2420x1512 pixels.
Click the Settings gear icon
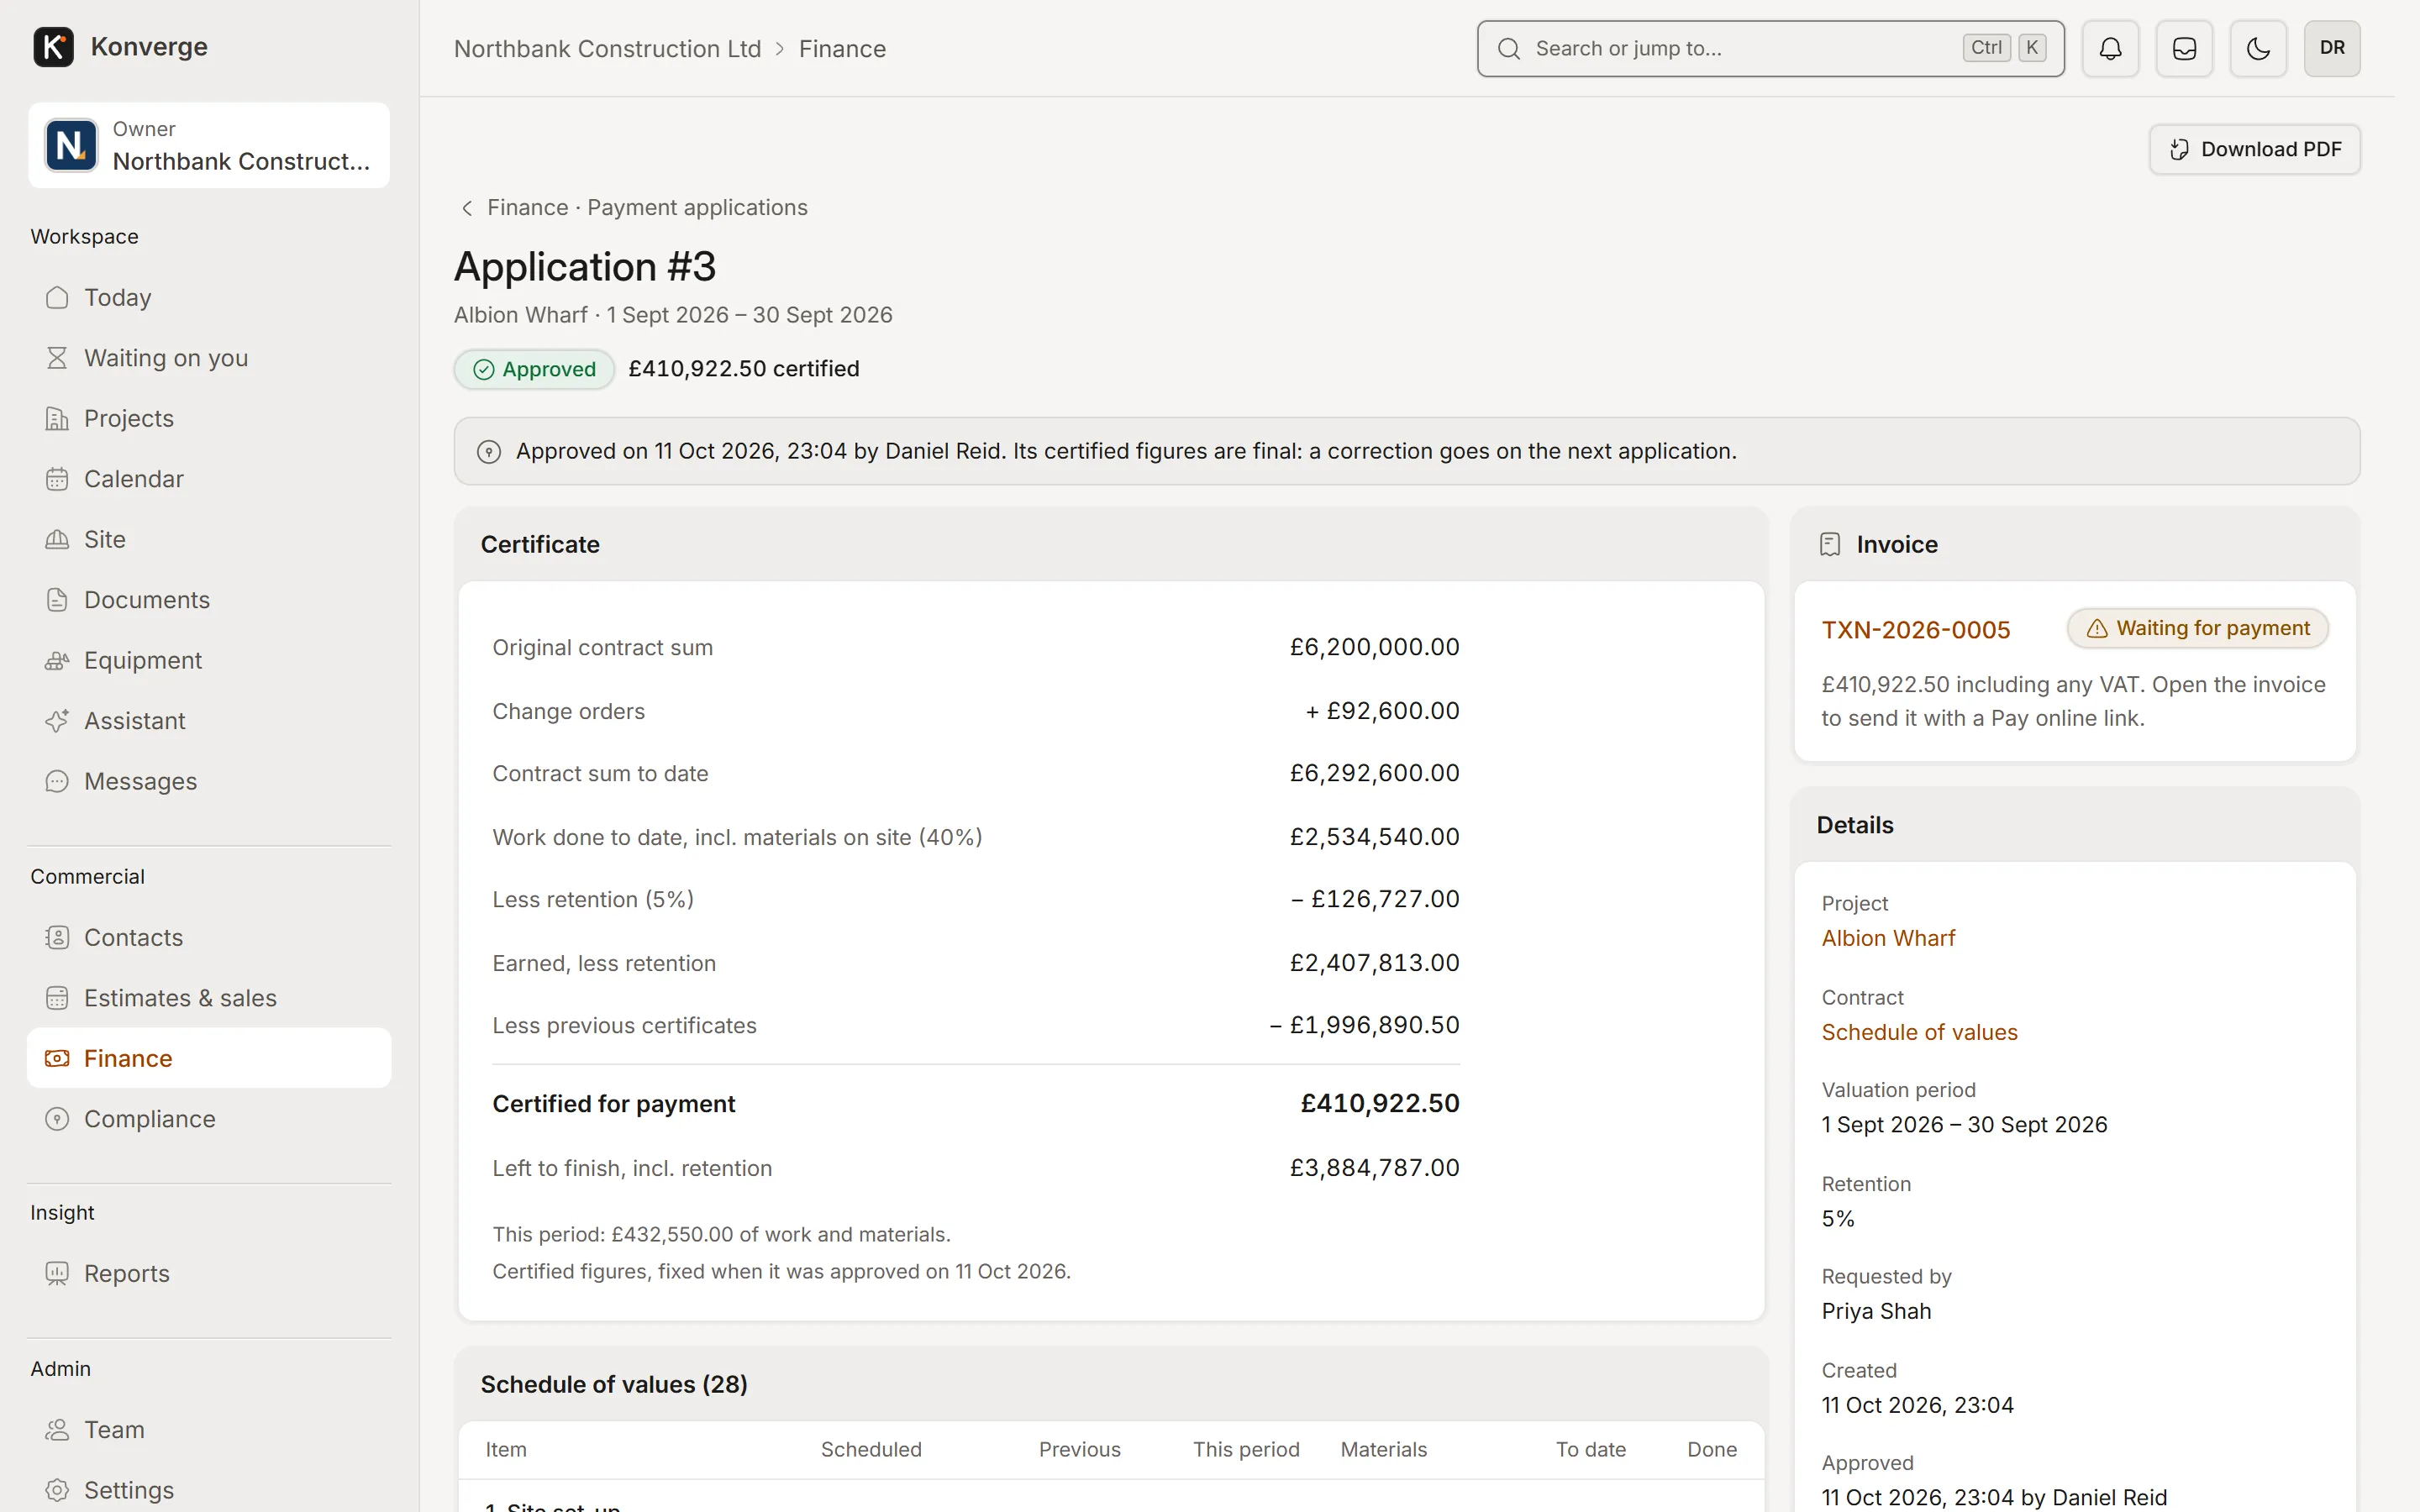point(57,1490)
